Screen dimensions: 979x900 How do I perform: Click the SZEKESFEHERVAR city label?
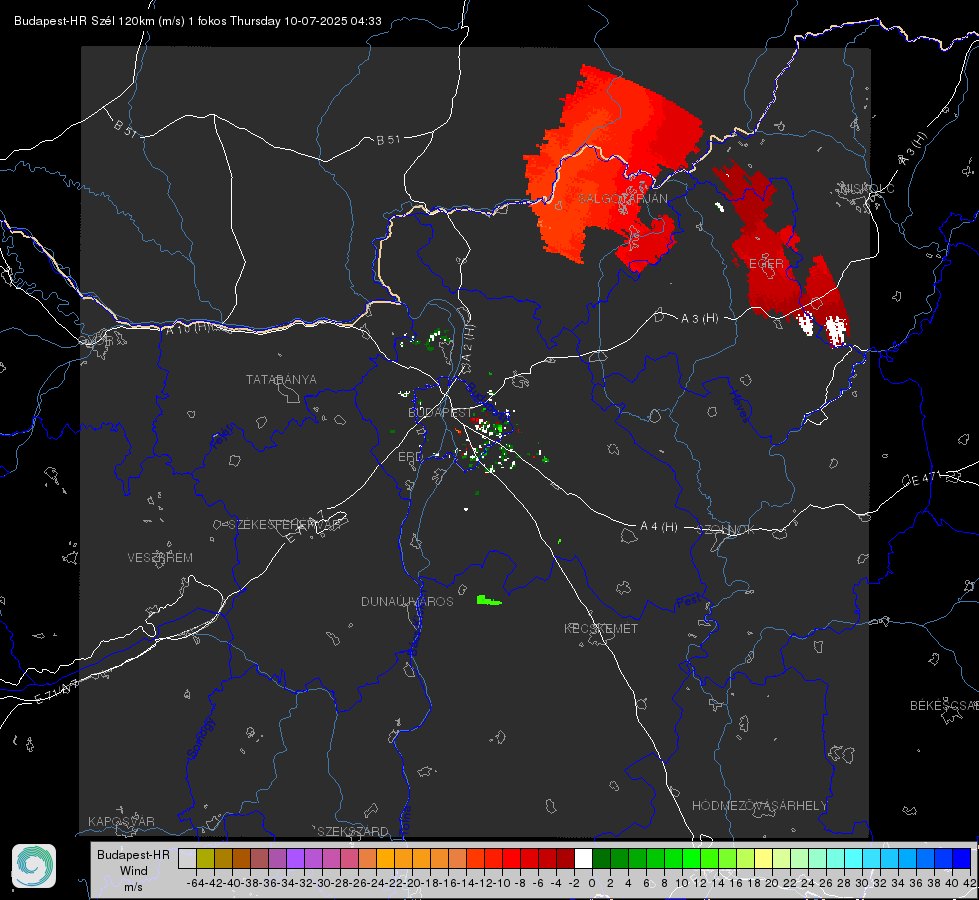click(287, 525)
